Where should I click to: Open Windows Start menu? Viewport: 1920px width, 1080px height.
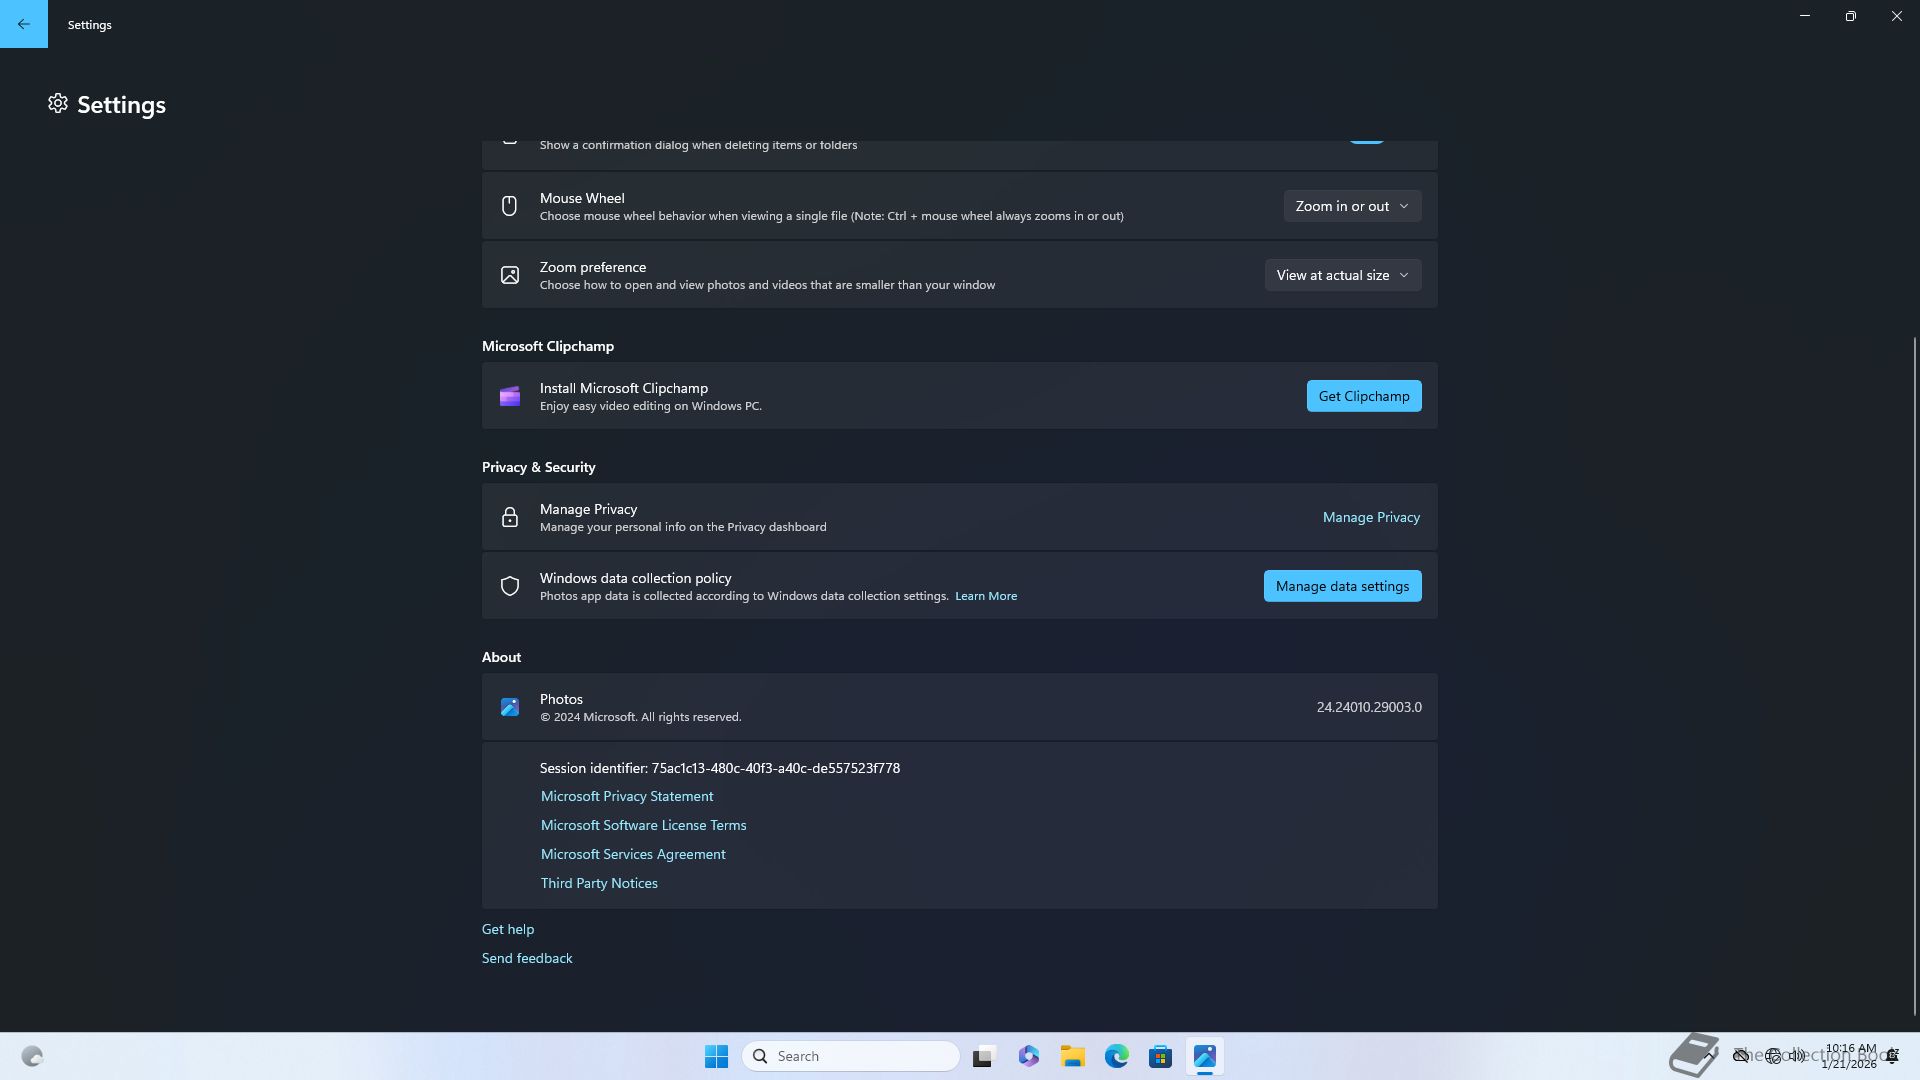point(716,1056)
